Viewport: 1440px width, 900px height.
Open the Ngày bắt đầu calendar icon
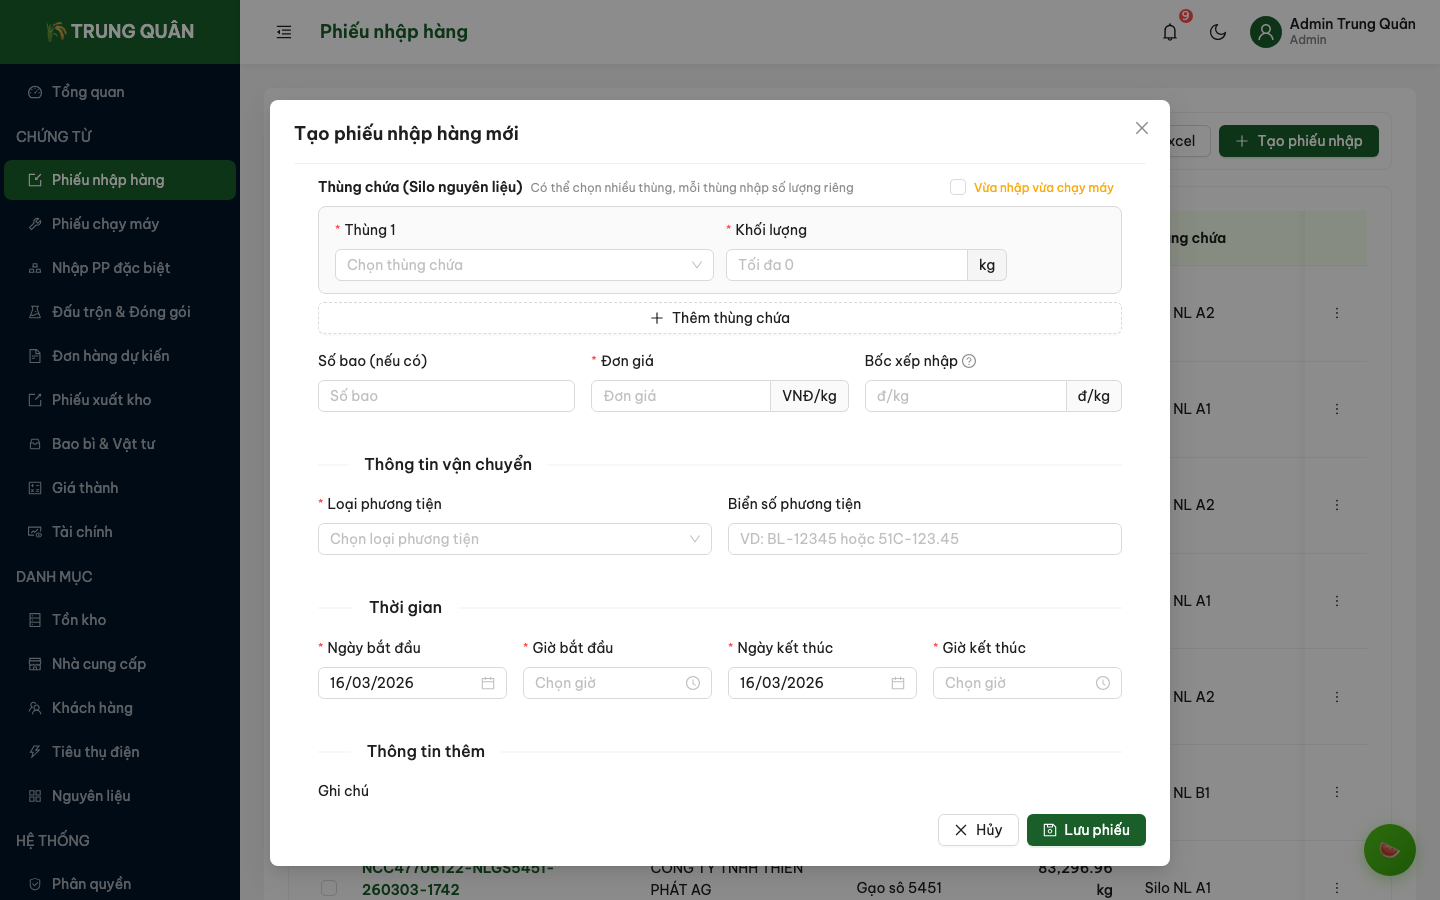point(488,683)
